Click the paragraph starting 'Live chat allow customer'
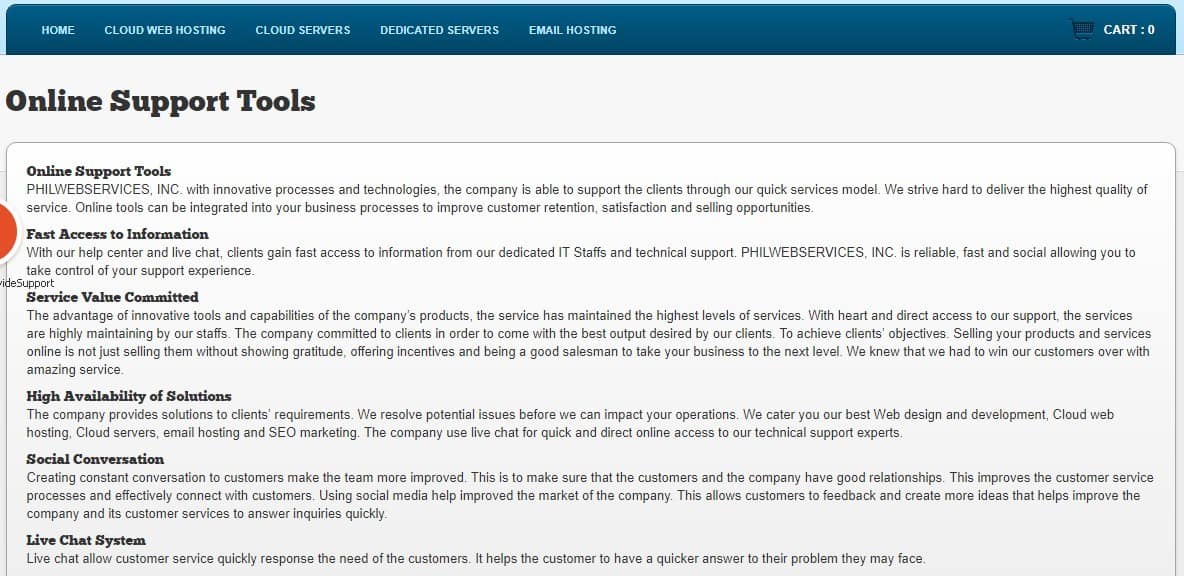This screenshot has width=1184, height=576. pyautogui.click(x=476, y=559)
